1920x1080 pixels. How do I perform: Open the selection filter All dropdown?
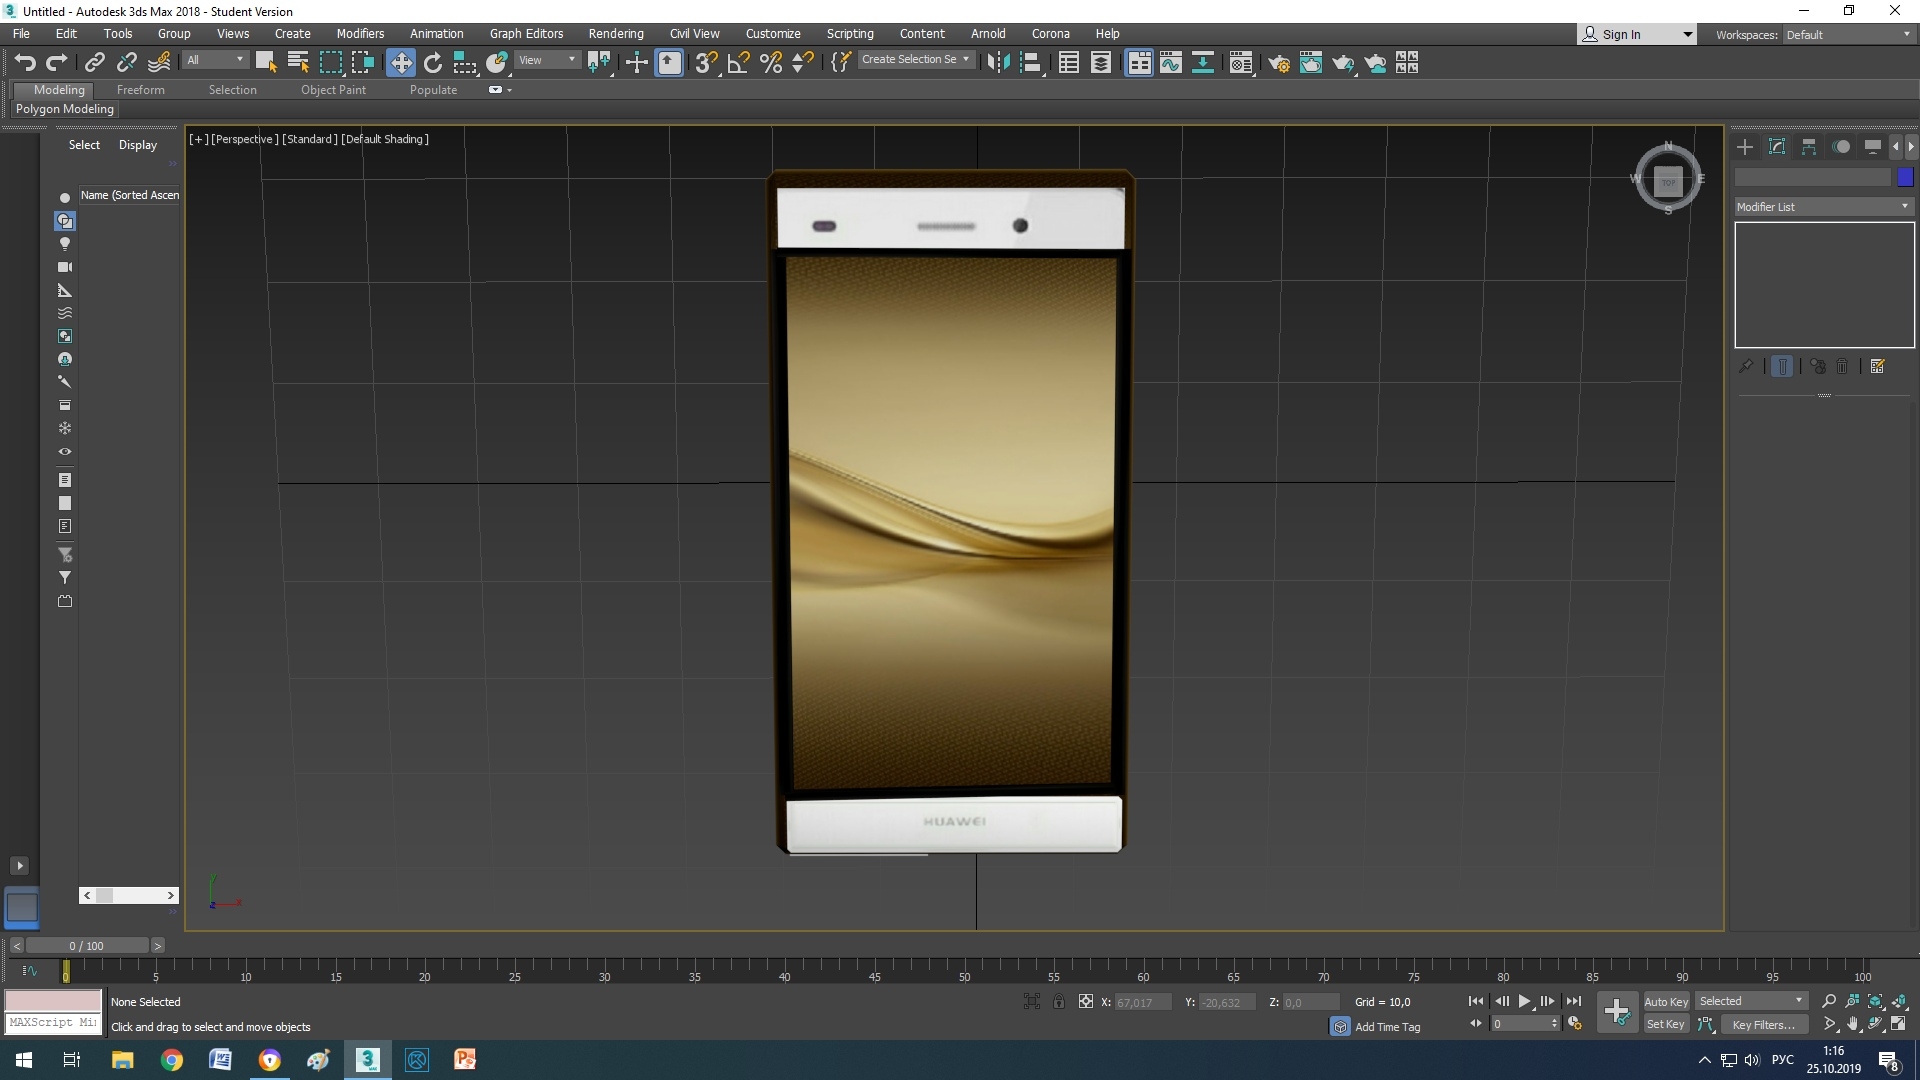(215, 60)
